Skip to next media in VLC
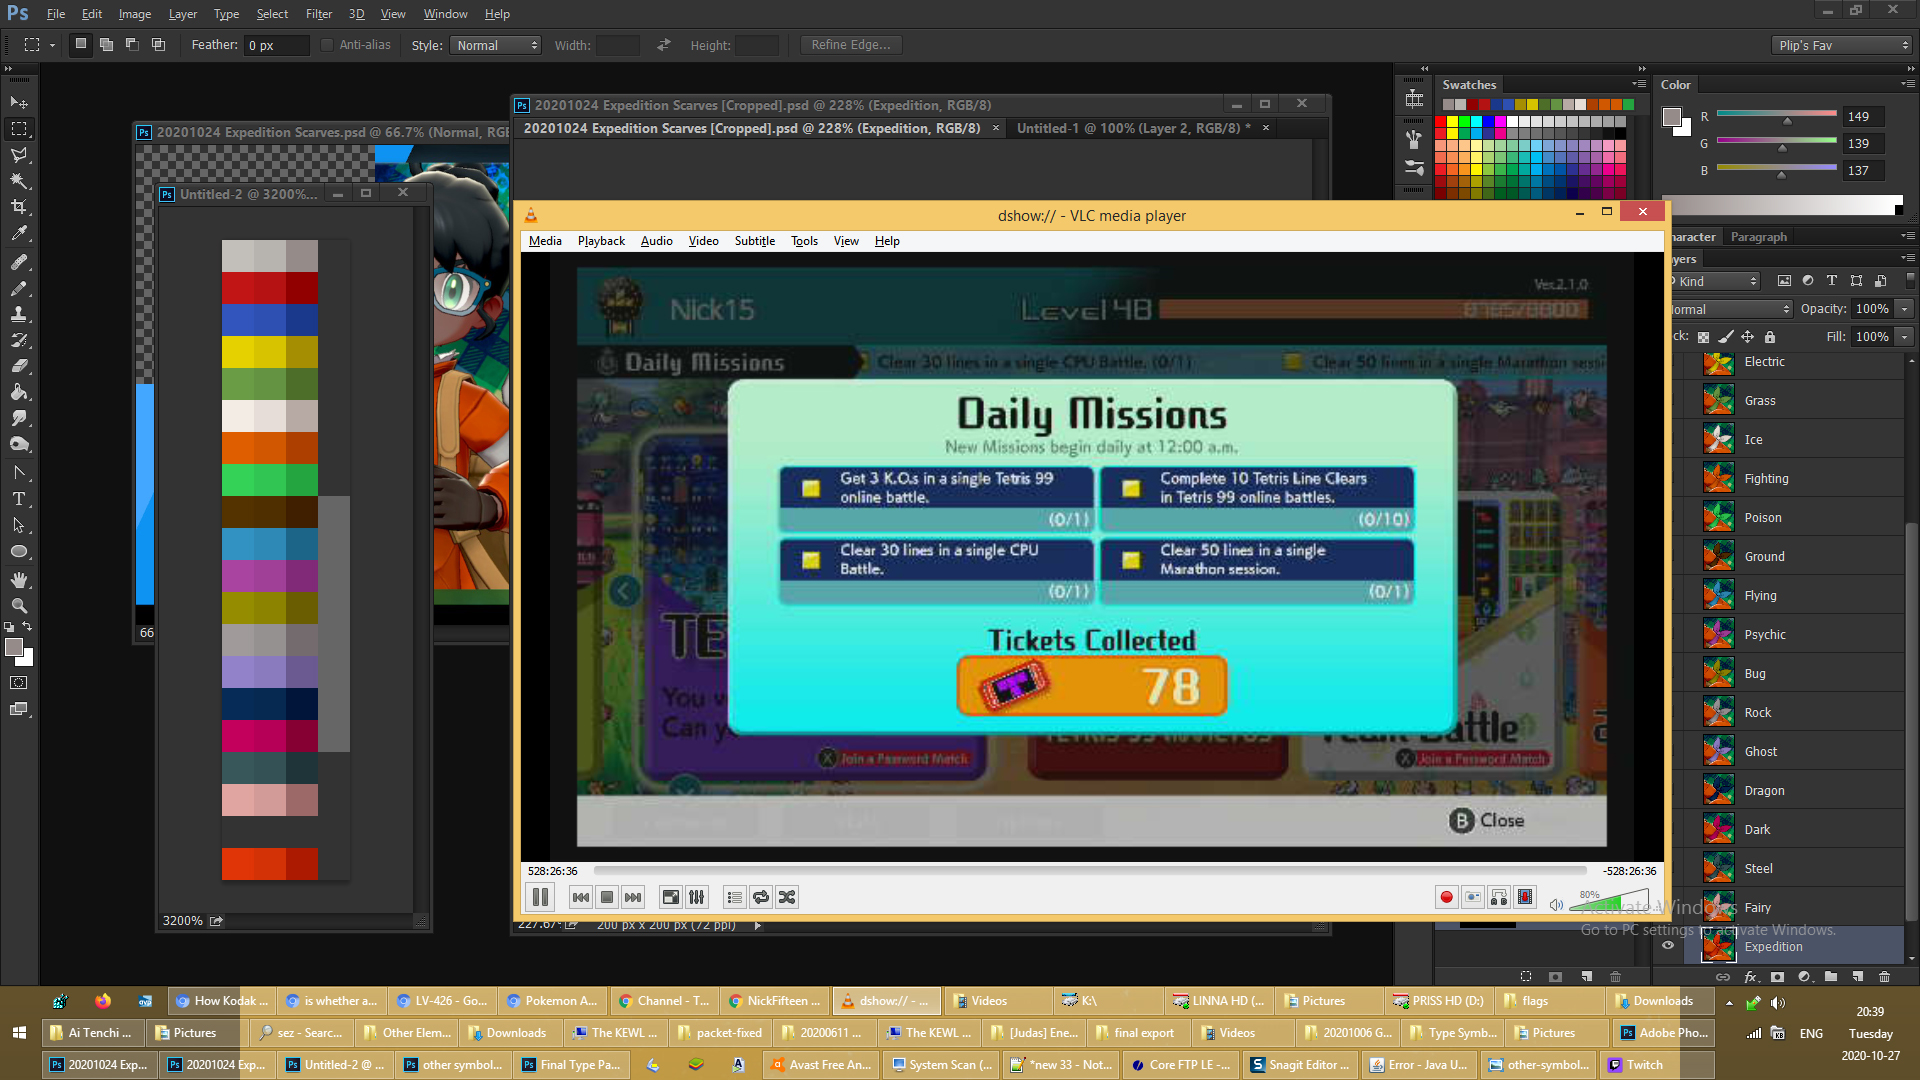Image resolution: width=1920 pixels, height=1080 pixels. click(633, 897)
